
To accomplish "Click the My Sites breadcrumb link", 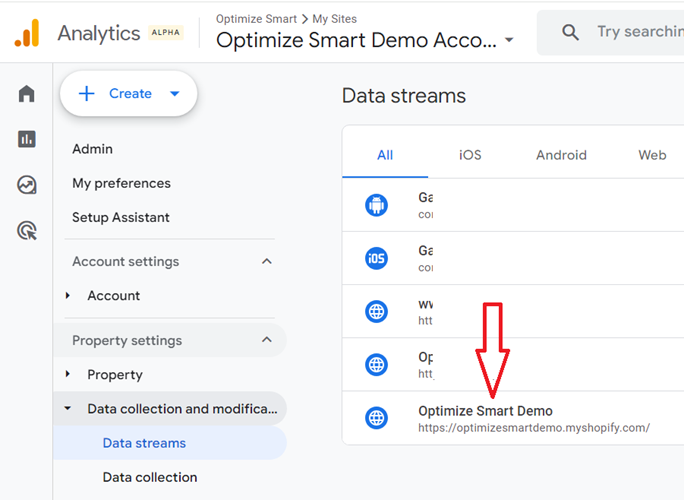I will click(335, 19).
